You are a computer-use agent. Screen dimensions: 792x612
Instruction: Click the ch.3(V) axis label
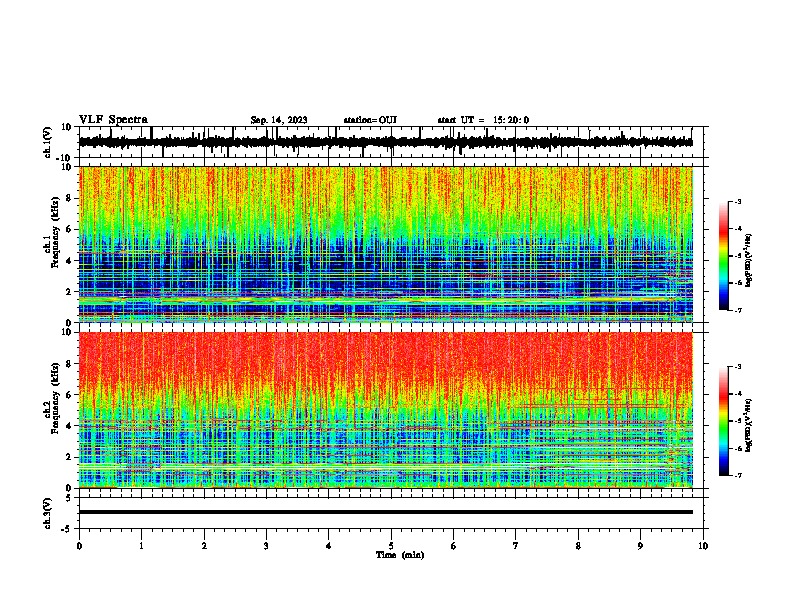pyautogui.click(x=47, y=514)
